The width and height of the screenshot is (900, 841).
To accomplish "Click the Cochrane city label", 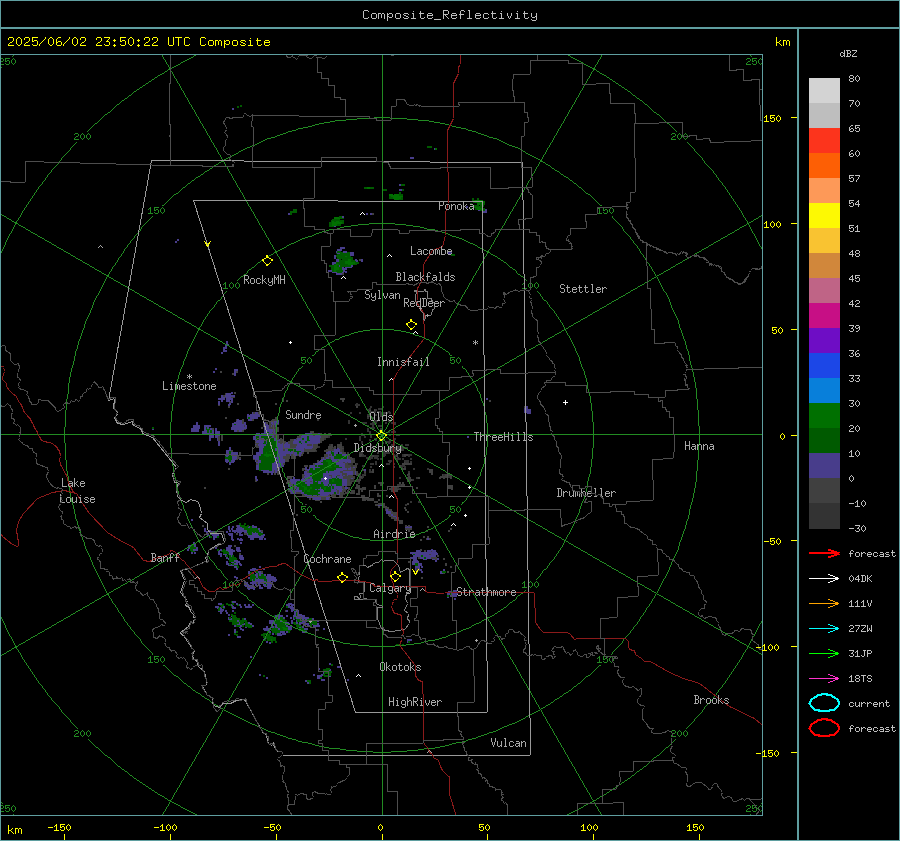I will point(327,559).
